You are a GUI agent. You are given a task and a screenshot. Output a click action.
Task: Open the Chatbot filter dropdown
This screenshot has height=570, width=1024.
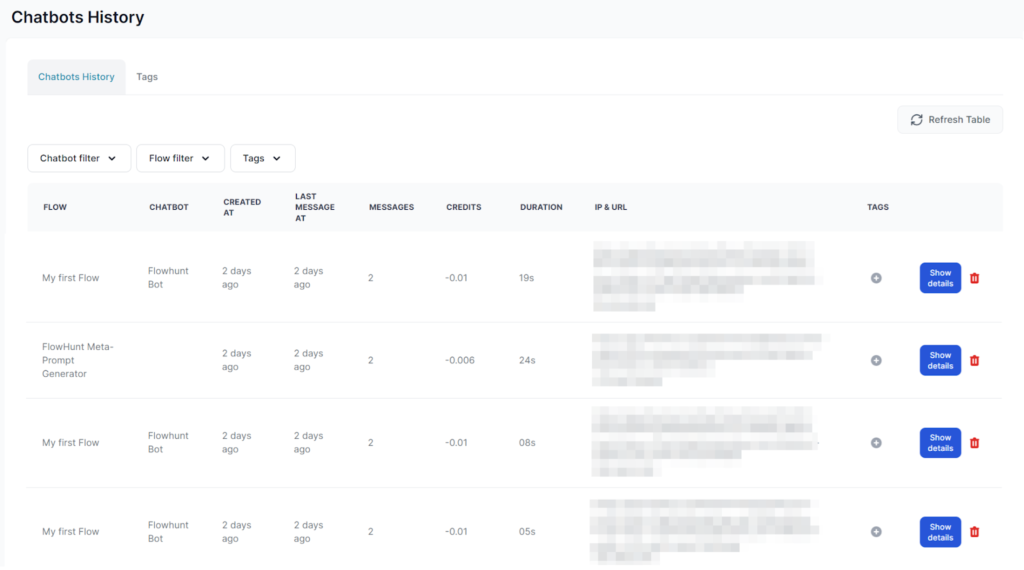click(x=79, y=158)
